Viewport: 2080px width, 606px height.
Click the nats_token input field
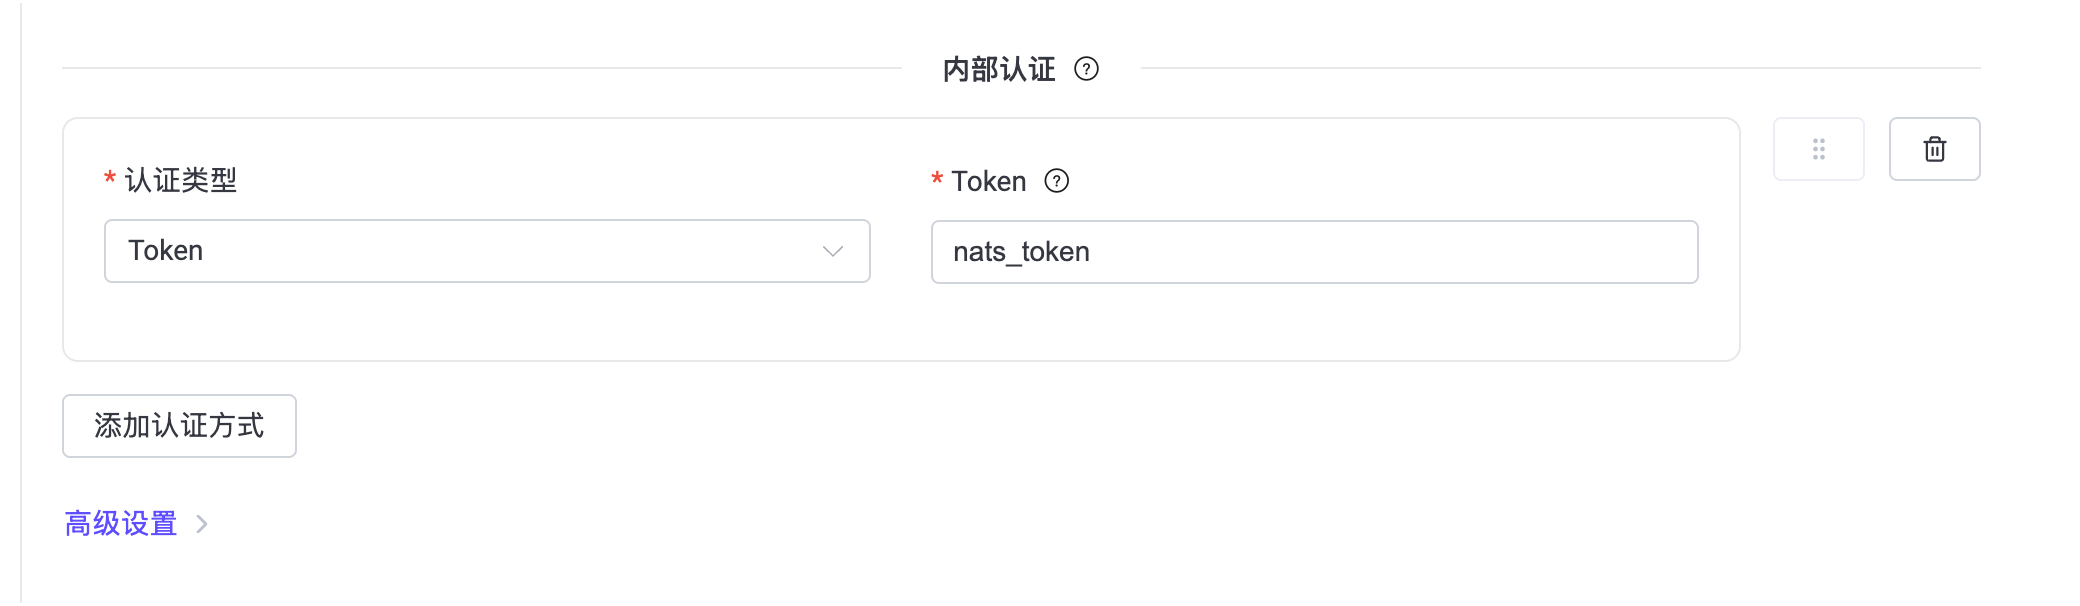[x=1314, y=251]
